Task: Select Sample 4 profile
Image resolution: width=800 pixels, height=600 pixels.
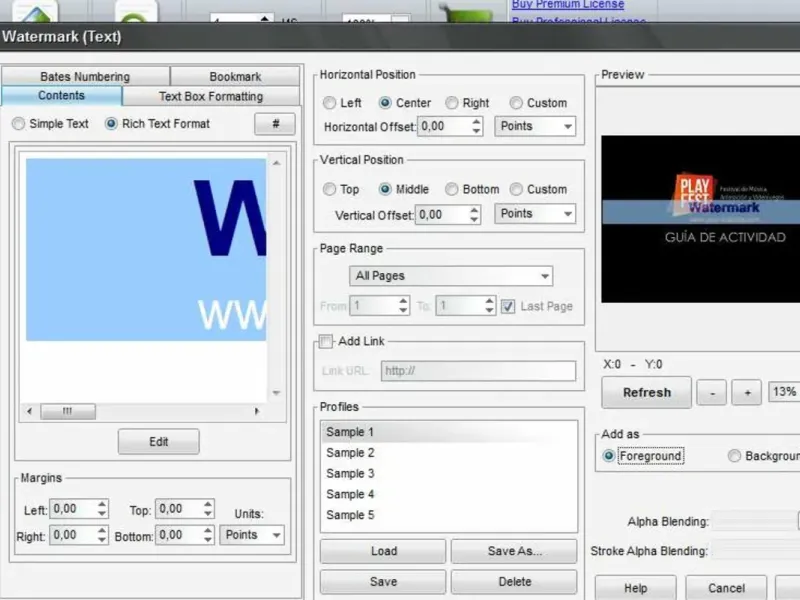Action: coord(449,494)
